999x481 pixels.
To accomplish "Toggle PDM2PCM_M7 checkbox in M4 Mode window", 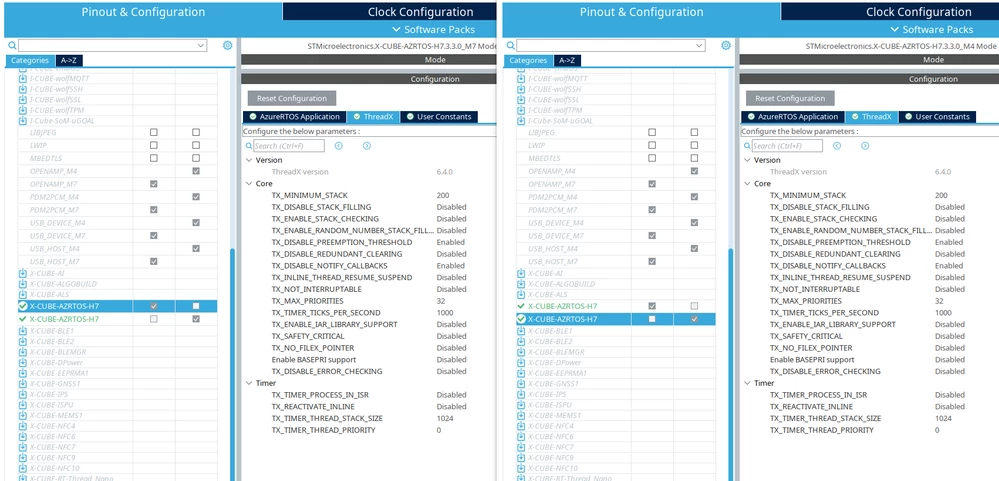I will coord(652,210).
